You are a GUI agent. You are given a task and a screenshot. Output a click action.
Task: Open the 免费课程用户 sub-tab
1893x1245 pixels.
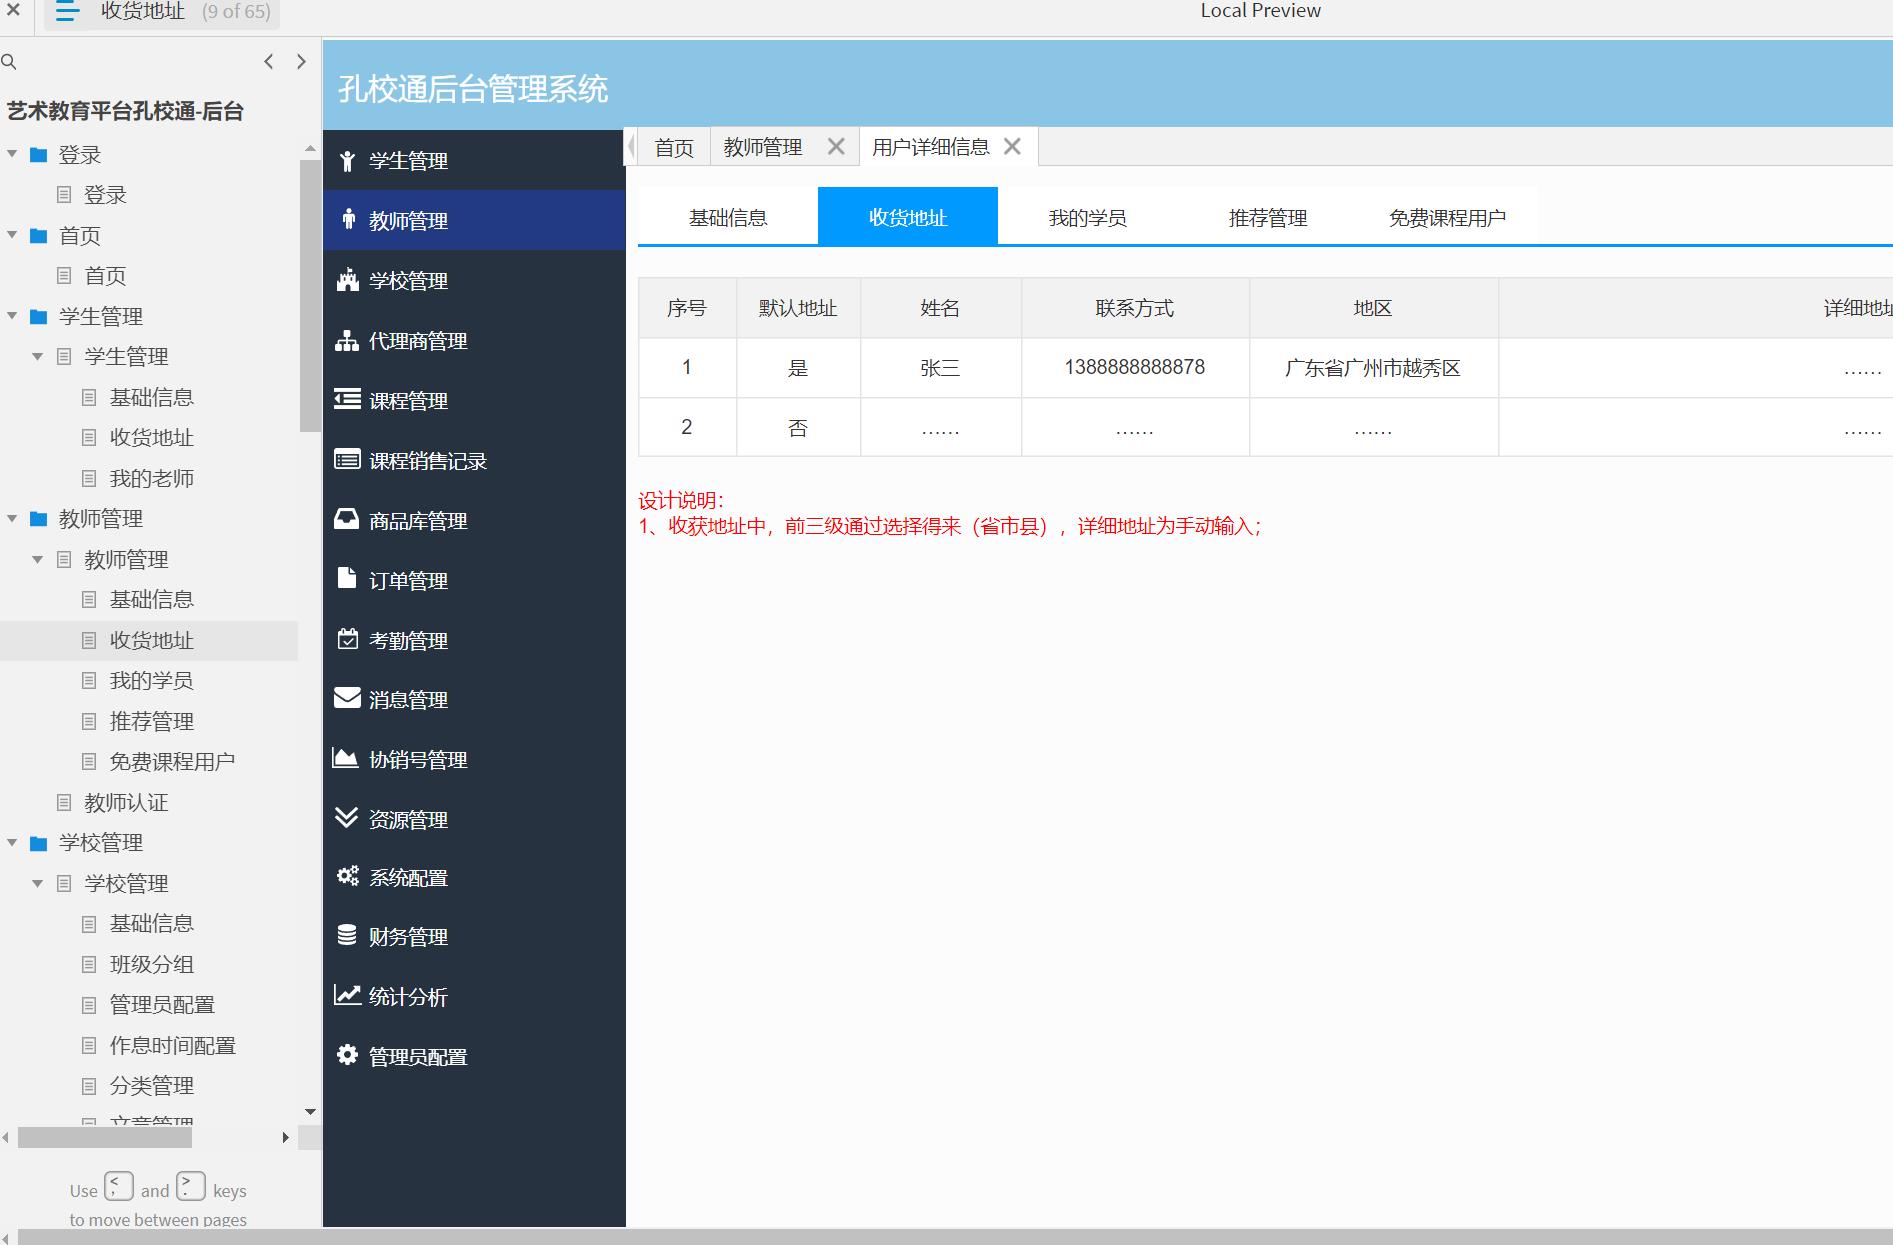pos(1448,217)
